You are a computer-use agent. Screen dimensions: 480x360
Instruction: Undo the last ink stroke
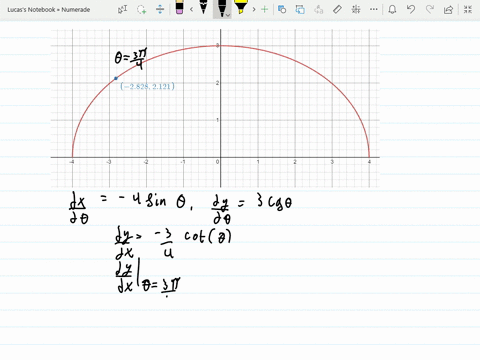[411, 9]
